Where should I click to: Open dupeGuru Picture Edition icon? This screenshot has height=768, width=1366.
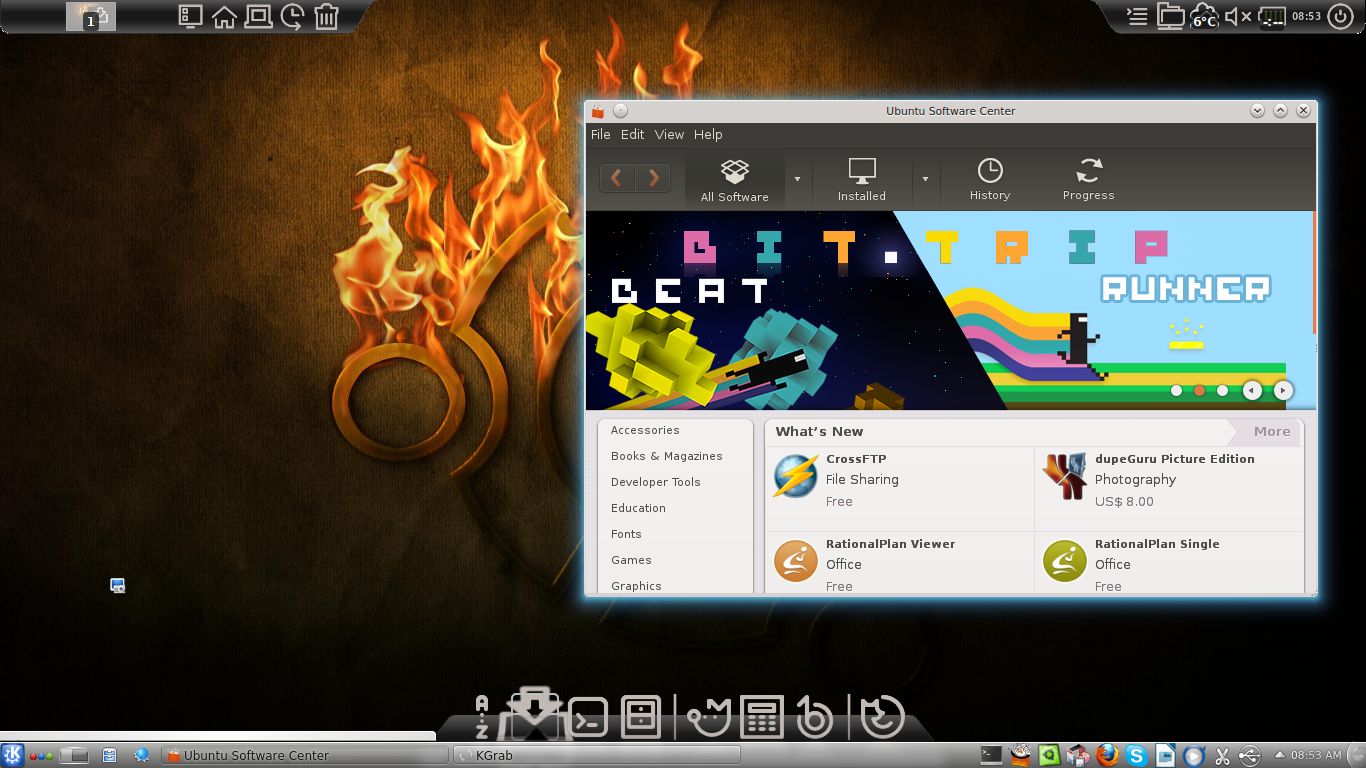click(1064, 477)
